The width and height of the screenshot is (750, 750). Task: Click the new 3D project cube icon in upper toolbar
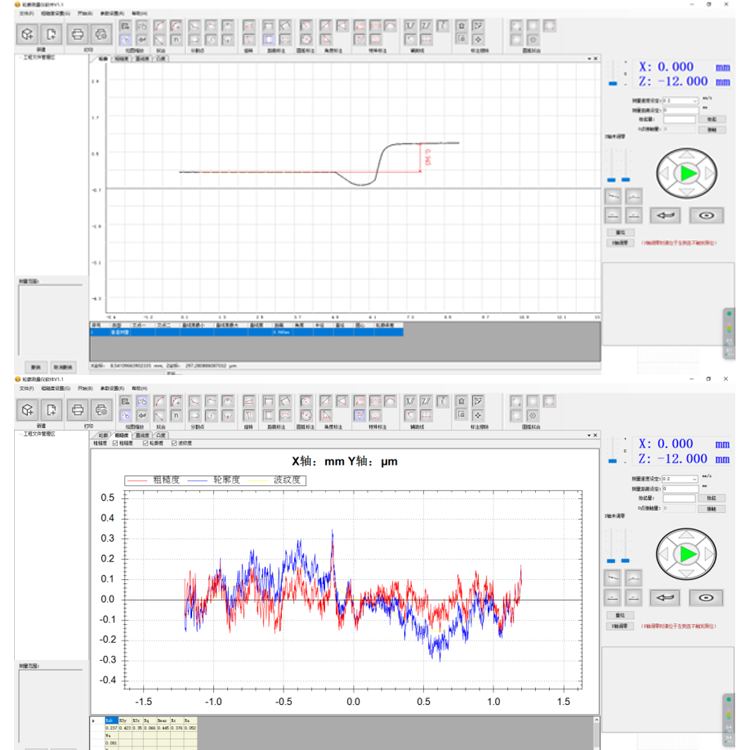point(28,34)
